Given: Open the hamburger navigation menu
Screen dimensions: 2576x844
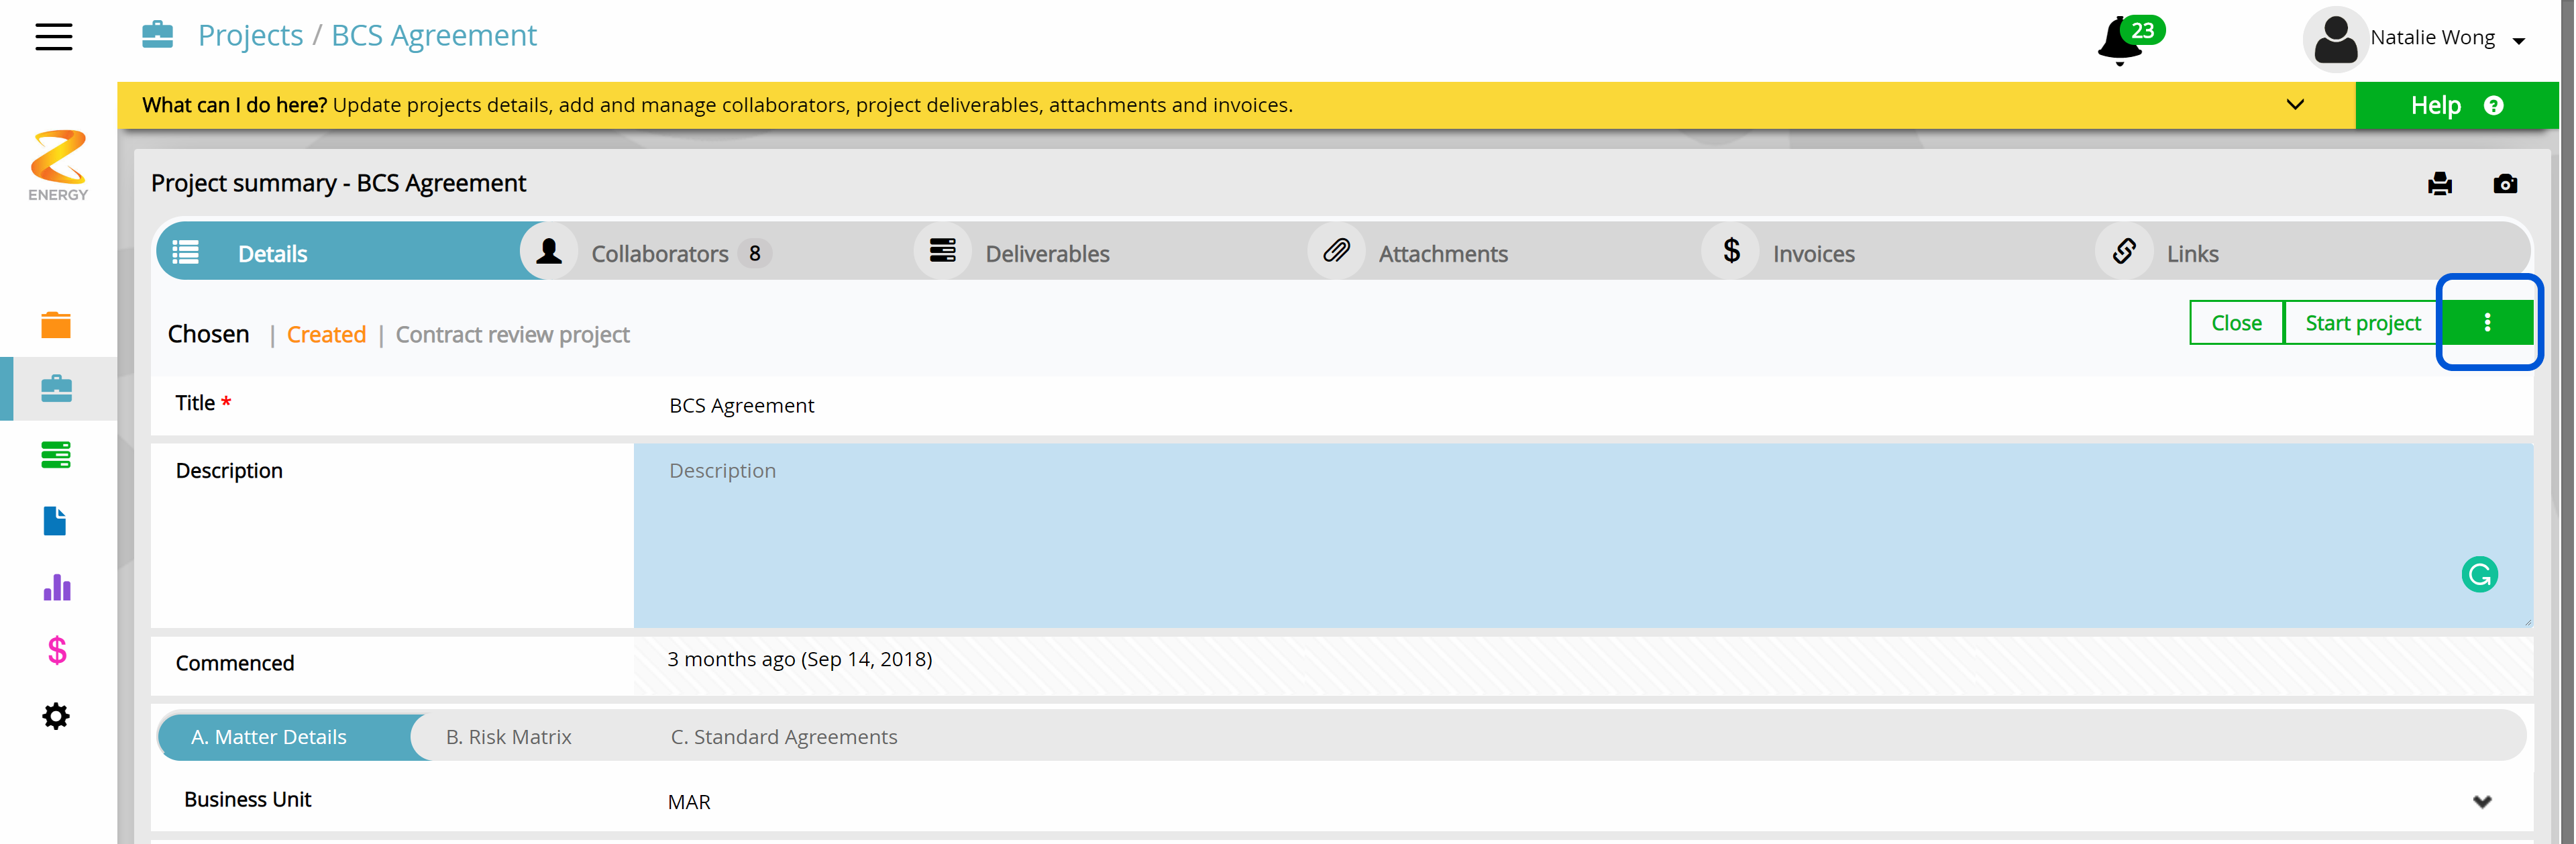Looking at the screenshot, I should (x=54, y=37).
